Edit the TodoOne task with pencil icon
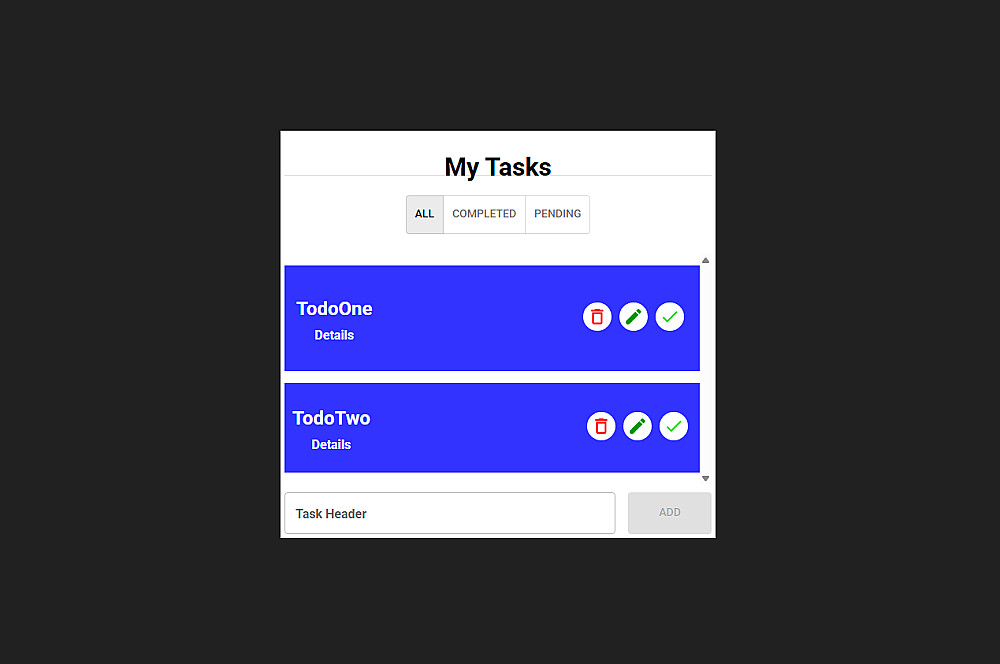This screenshot has height=664, width=1000. pyautogui.click(x=634, y=317)
